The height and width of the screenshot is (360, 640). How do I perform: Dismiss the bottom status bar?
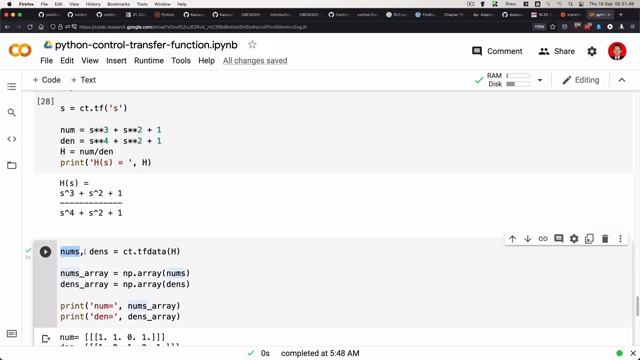633,353
